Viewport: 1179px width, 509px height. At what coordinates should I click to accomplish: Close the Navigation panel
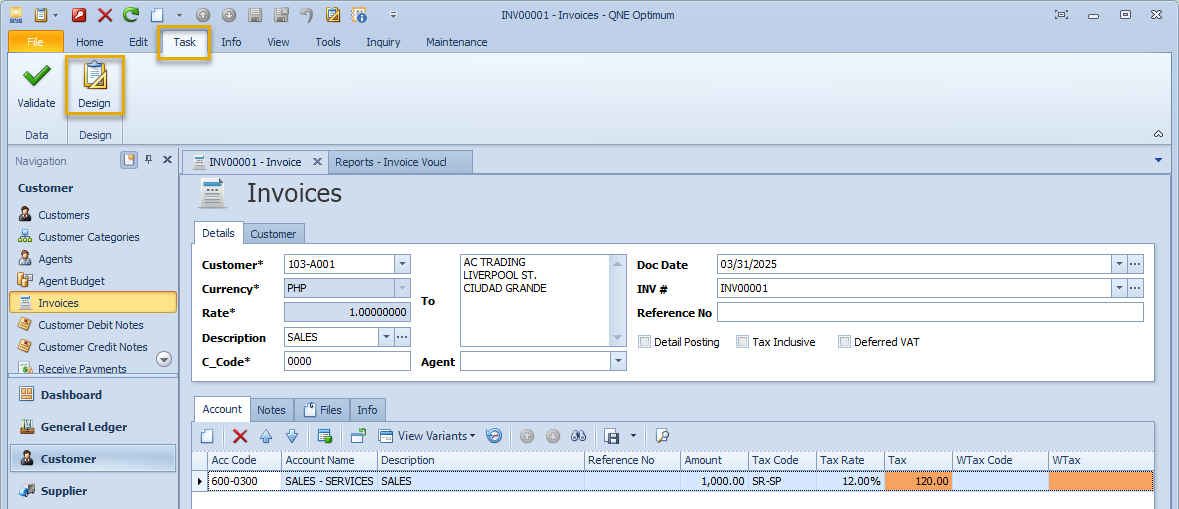pos(167,159)
